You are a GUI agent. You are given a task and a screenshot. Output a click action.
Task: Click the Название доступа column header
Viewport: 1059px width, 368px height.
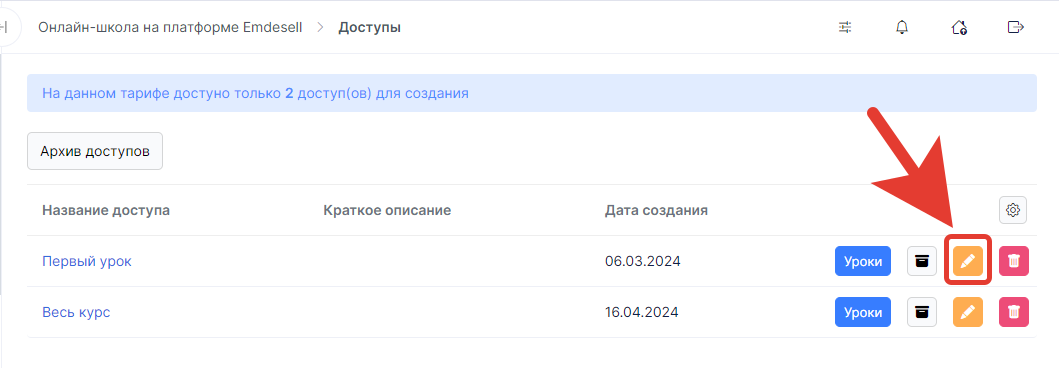tap(106, 210)
